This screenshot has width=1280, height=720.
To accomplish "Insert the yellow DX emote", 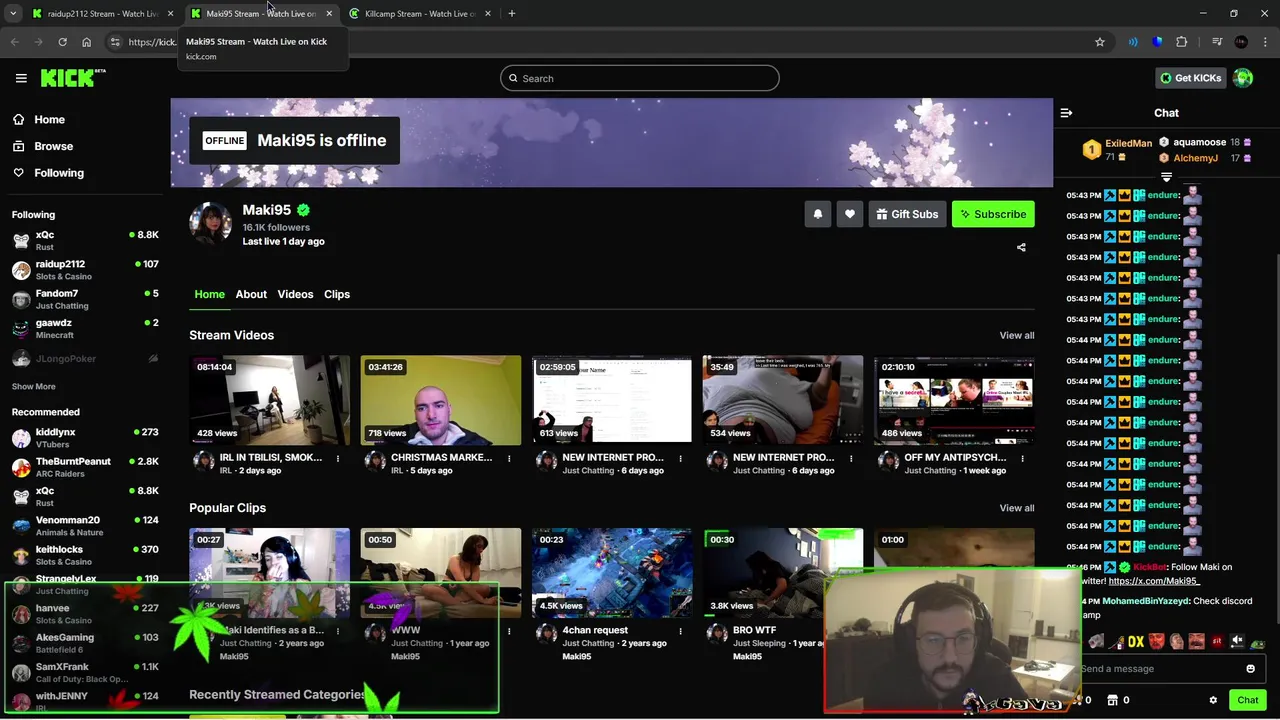I will (x=1136, y=642).
